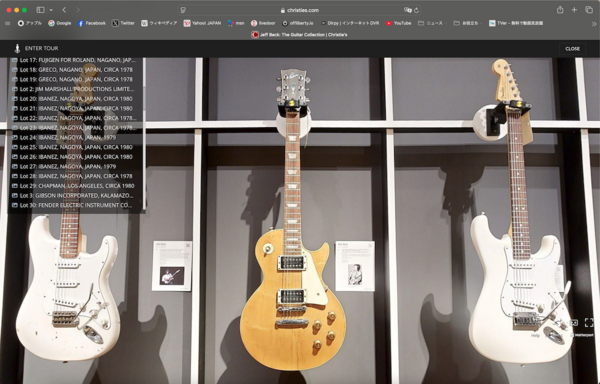Click the lot list scrollbar
This screenshot has width=600, height=384.
tap(144, 134)
